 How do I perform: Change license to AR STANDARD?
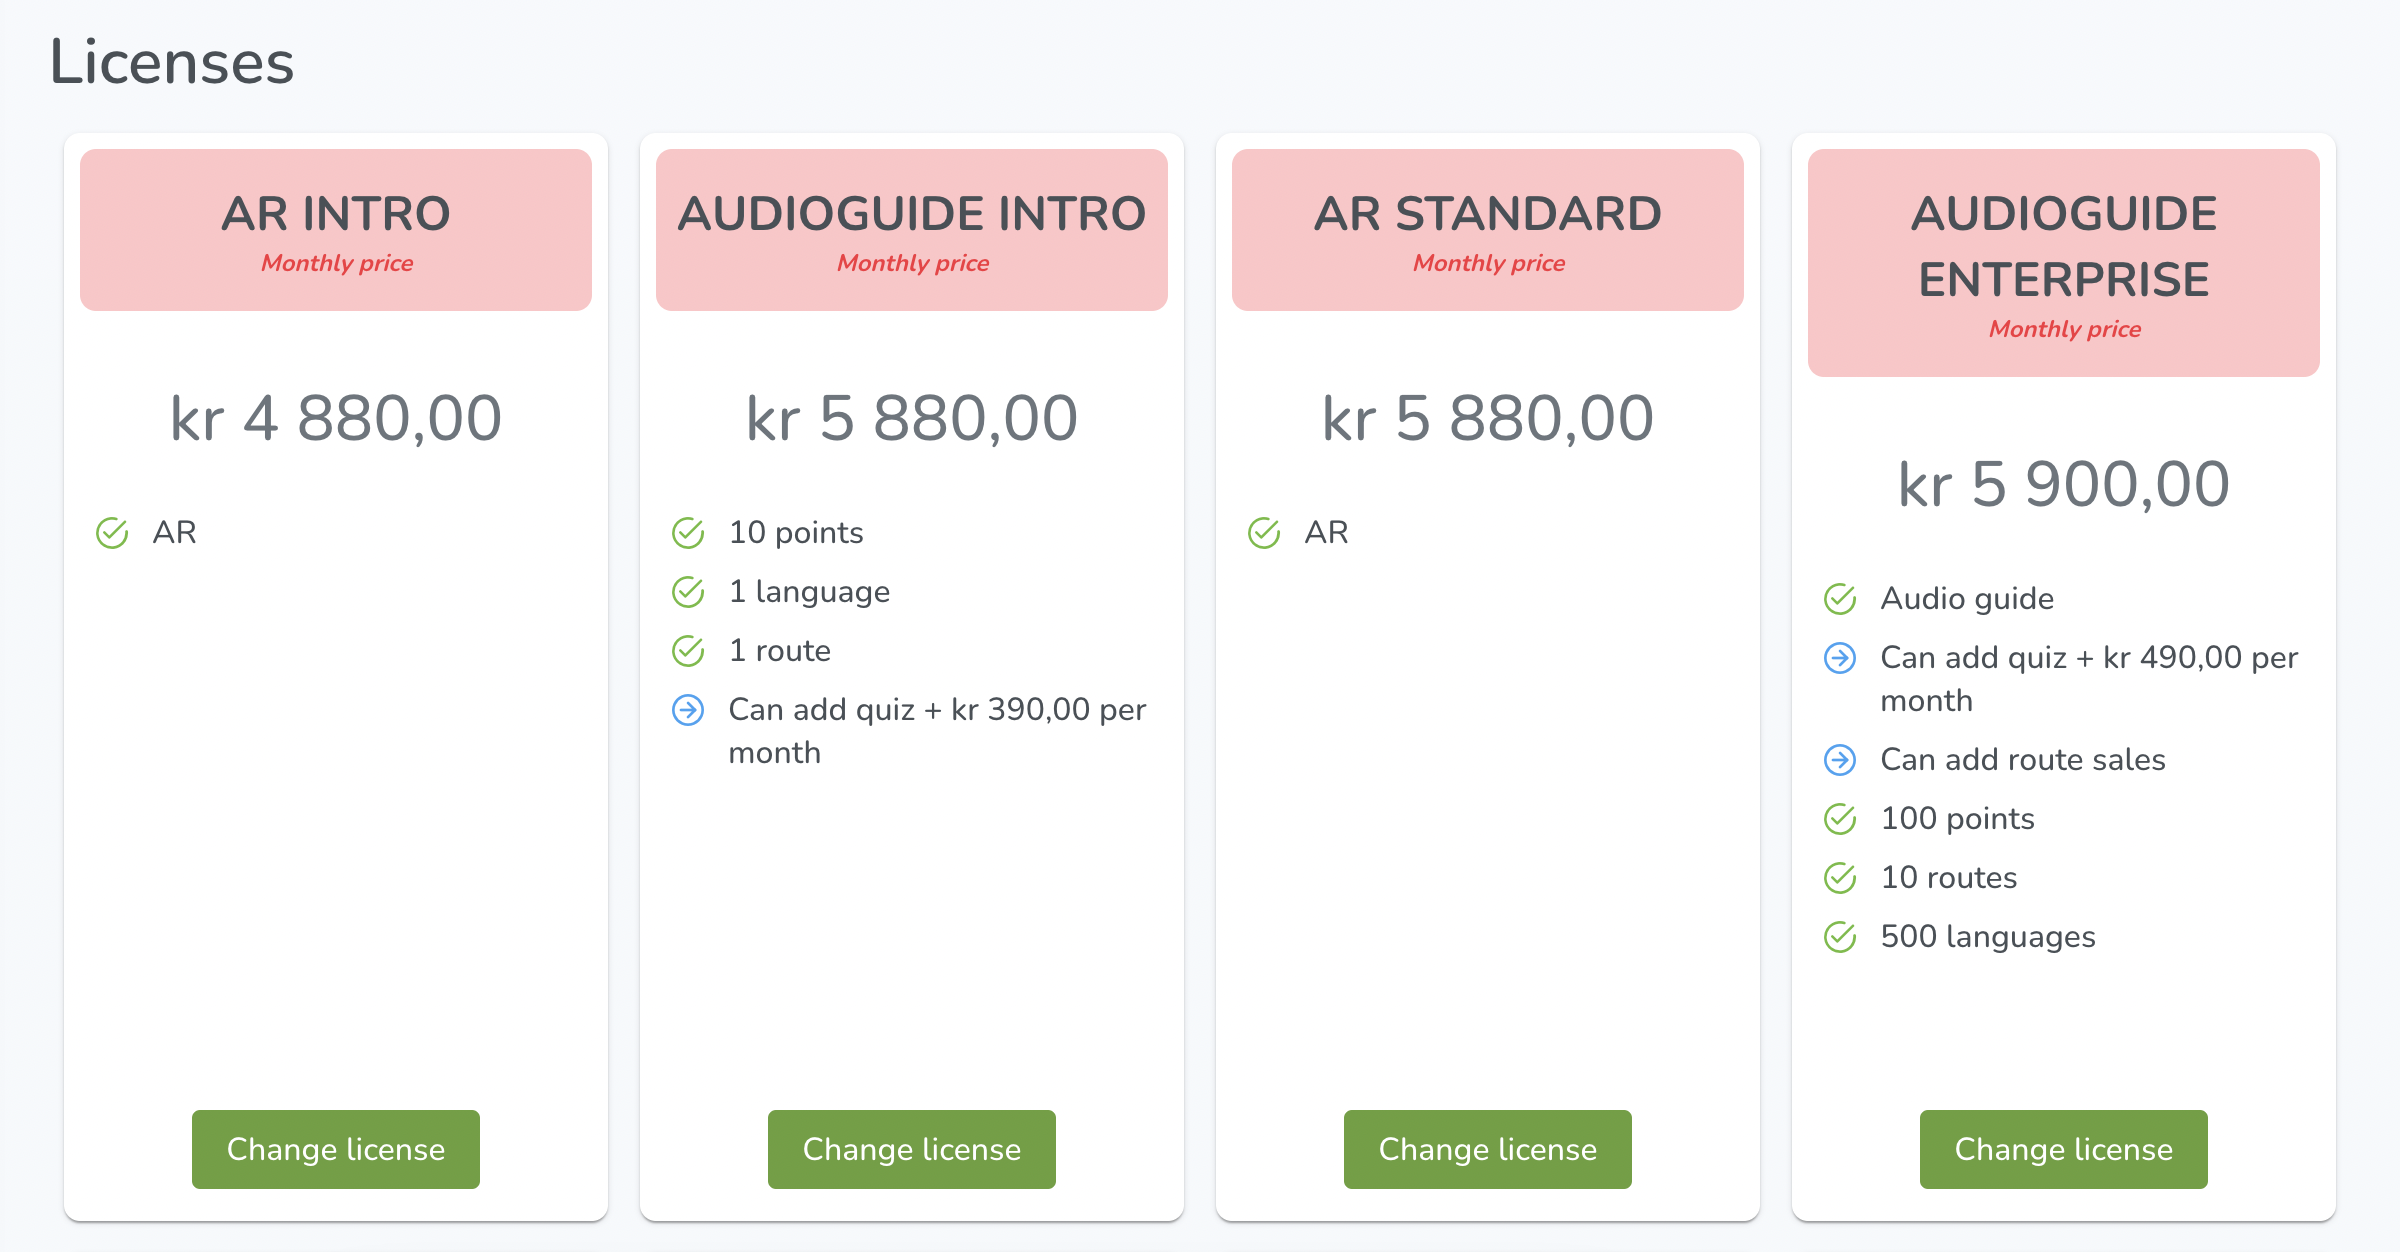[x=1488, y=1149]
